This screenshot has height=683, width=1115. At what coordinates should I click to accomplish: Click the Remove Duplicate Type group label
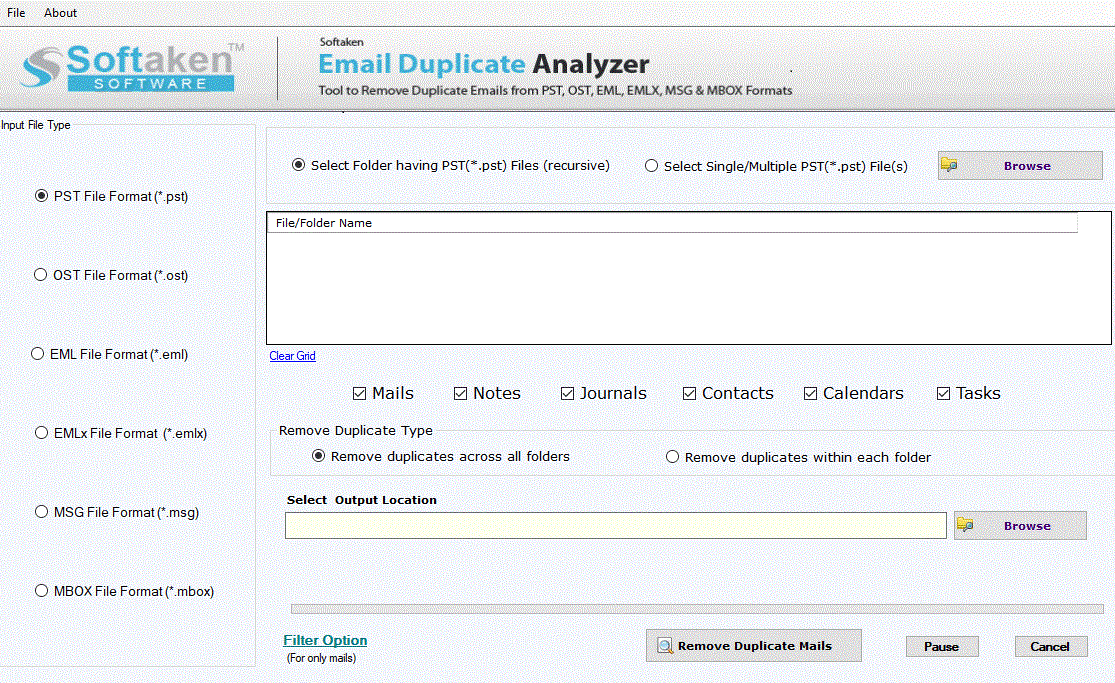point(356,430)
